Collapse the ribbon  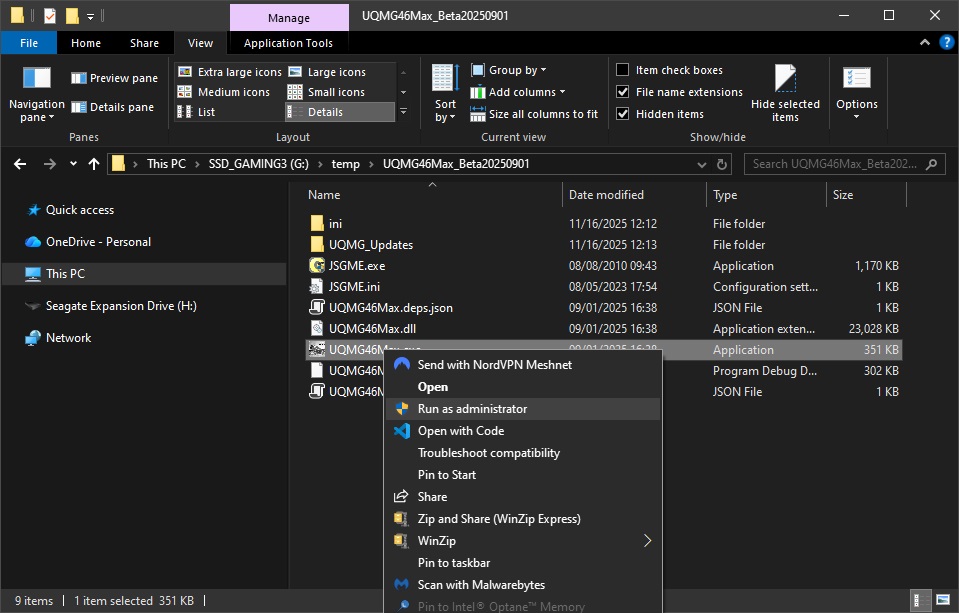925,42
